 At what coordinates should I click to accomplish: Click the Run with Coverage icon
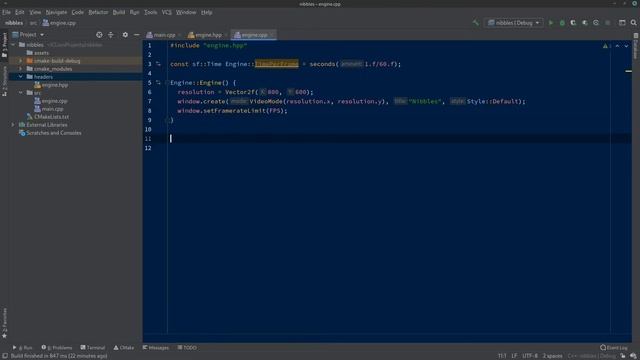tap(573, 23)
